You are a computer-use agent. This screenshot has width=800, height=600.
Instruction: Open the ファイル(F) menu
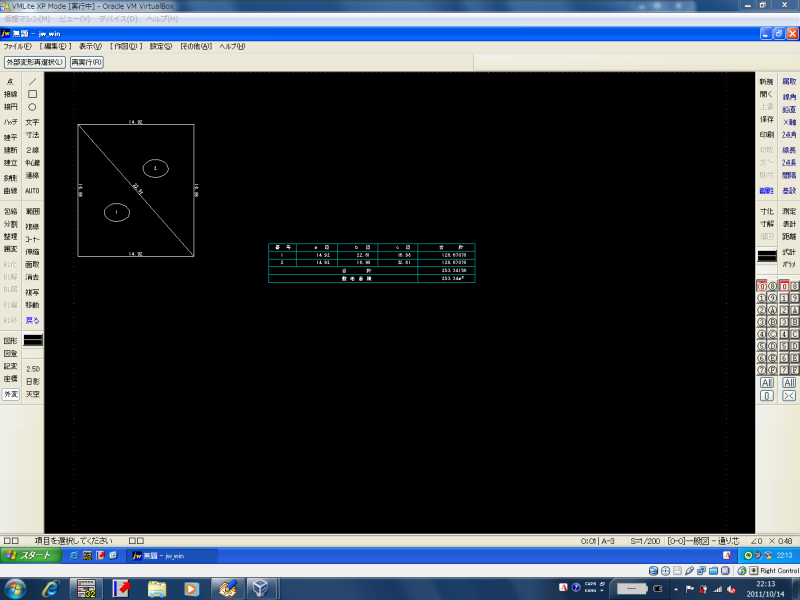coord(17,46)
